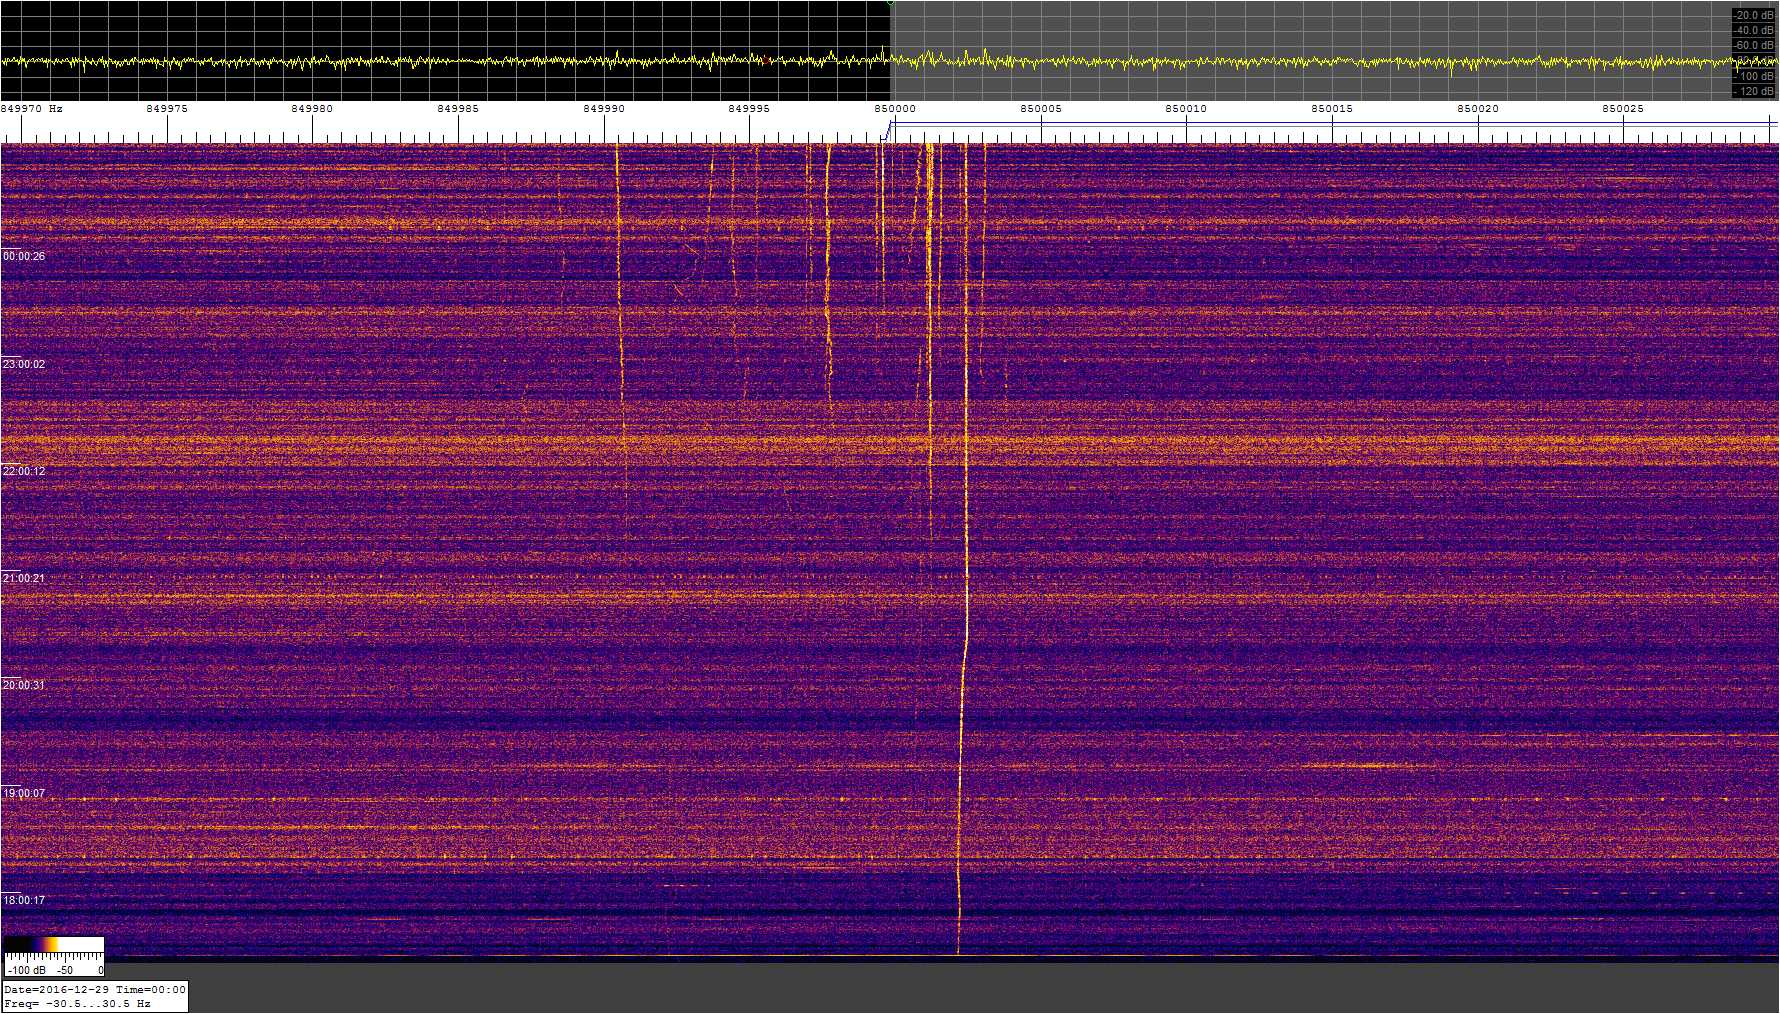Click the 849980 frequency scale label
The width and height of the screenshot is (1780, 1014).
pos(313,109)
